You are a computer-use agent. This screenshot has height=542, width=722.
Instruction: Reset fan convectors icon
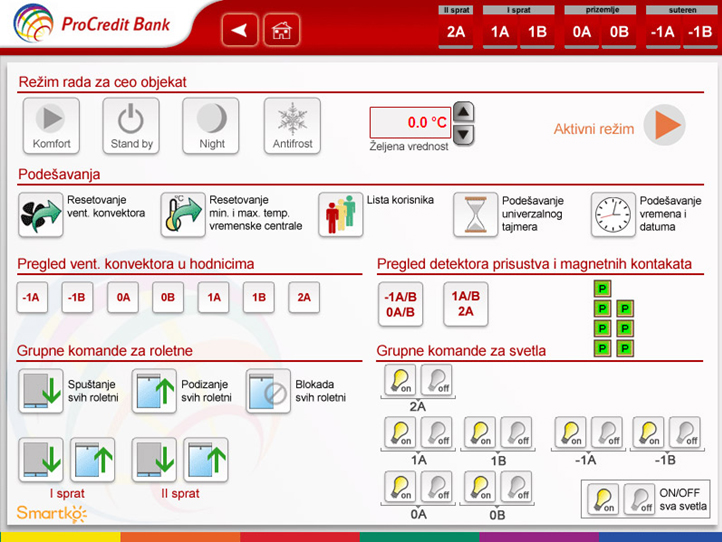tap(41, 215)
